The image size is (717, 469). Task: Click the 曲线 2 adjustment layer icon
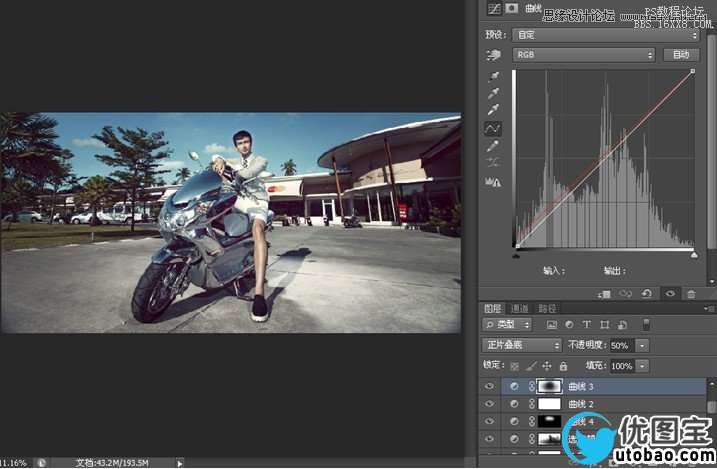tap(514, 404)
